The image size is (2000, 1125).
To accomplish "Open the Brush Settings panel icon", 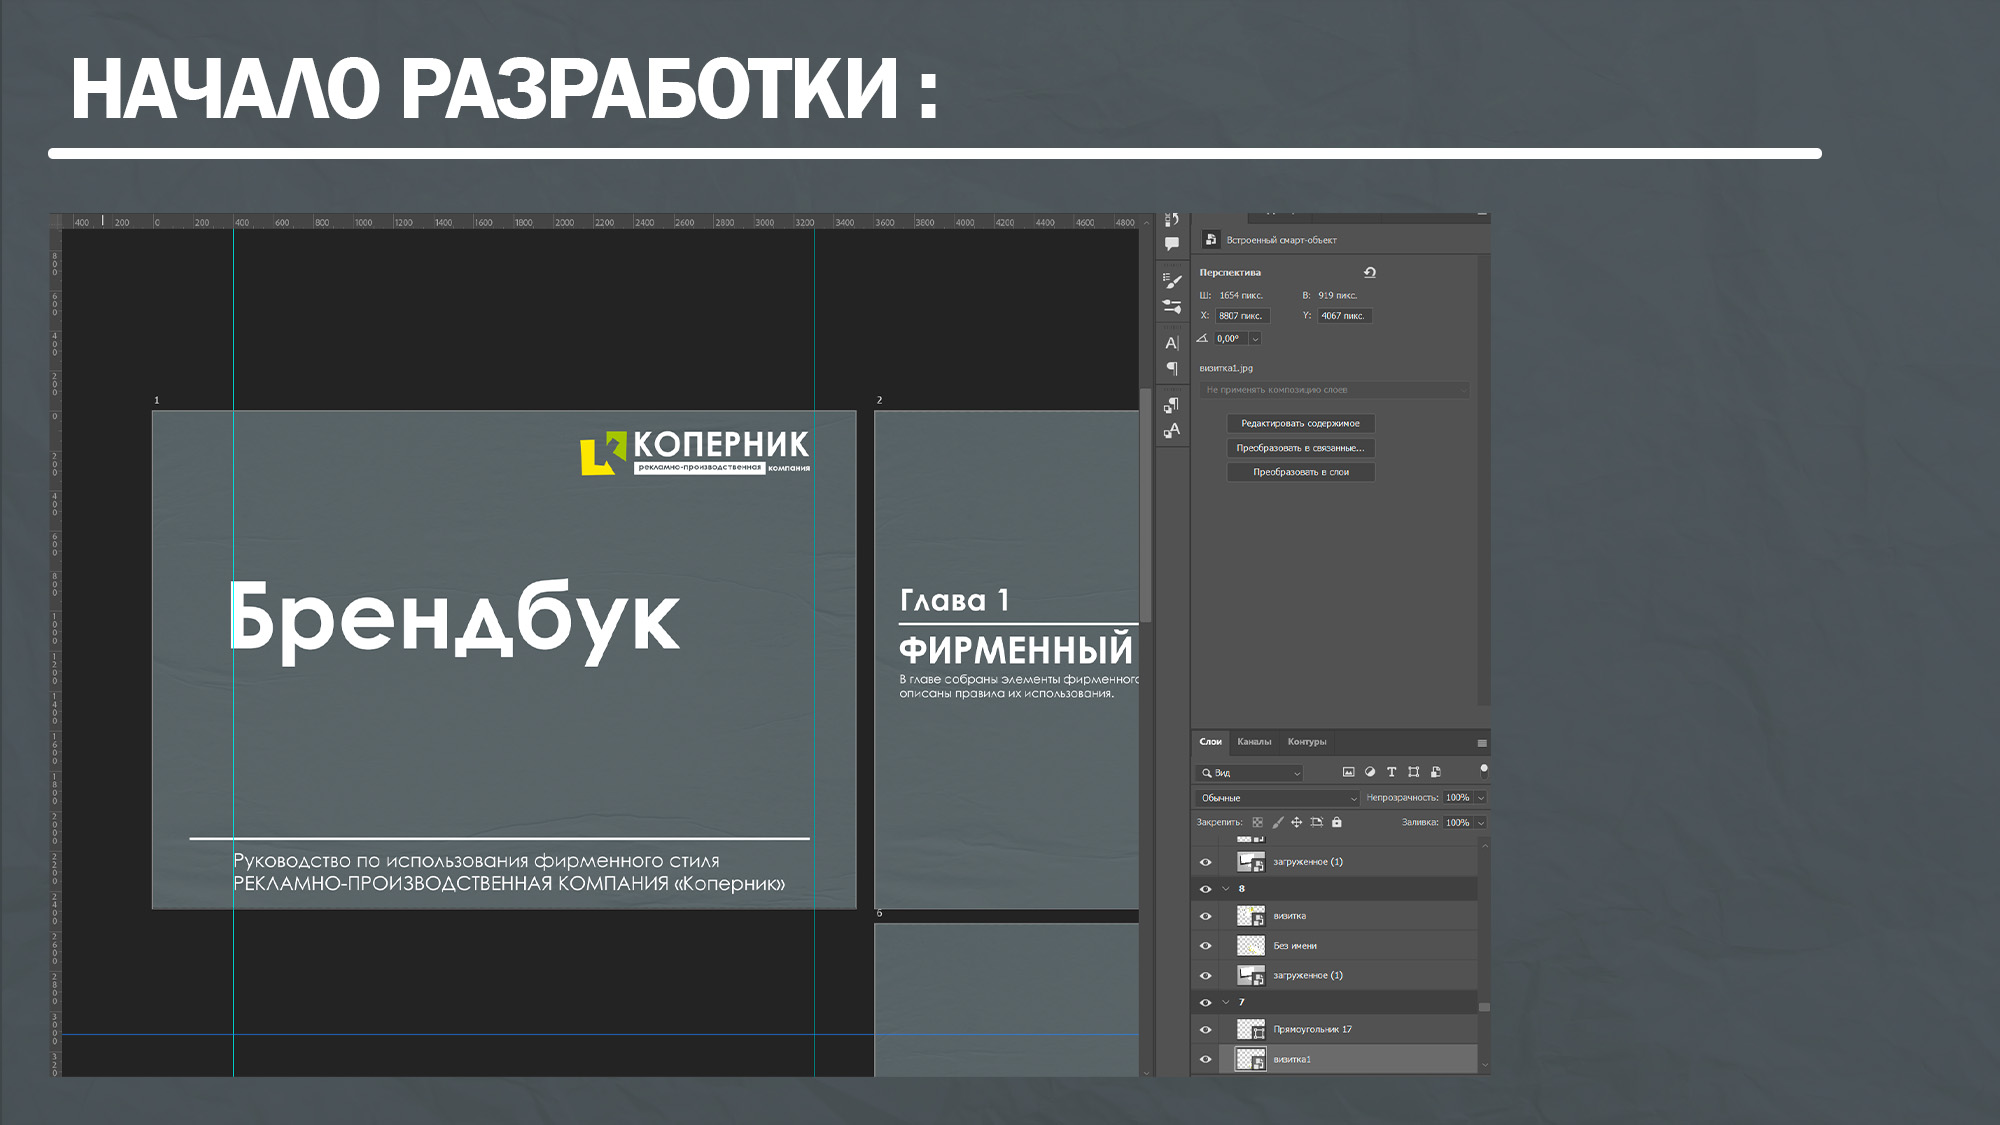I will 1172,281.
